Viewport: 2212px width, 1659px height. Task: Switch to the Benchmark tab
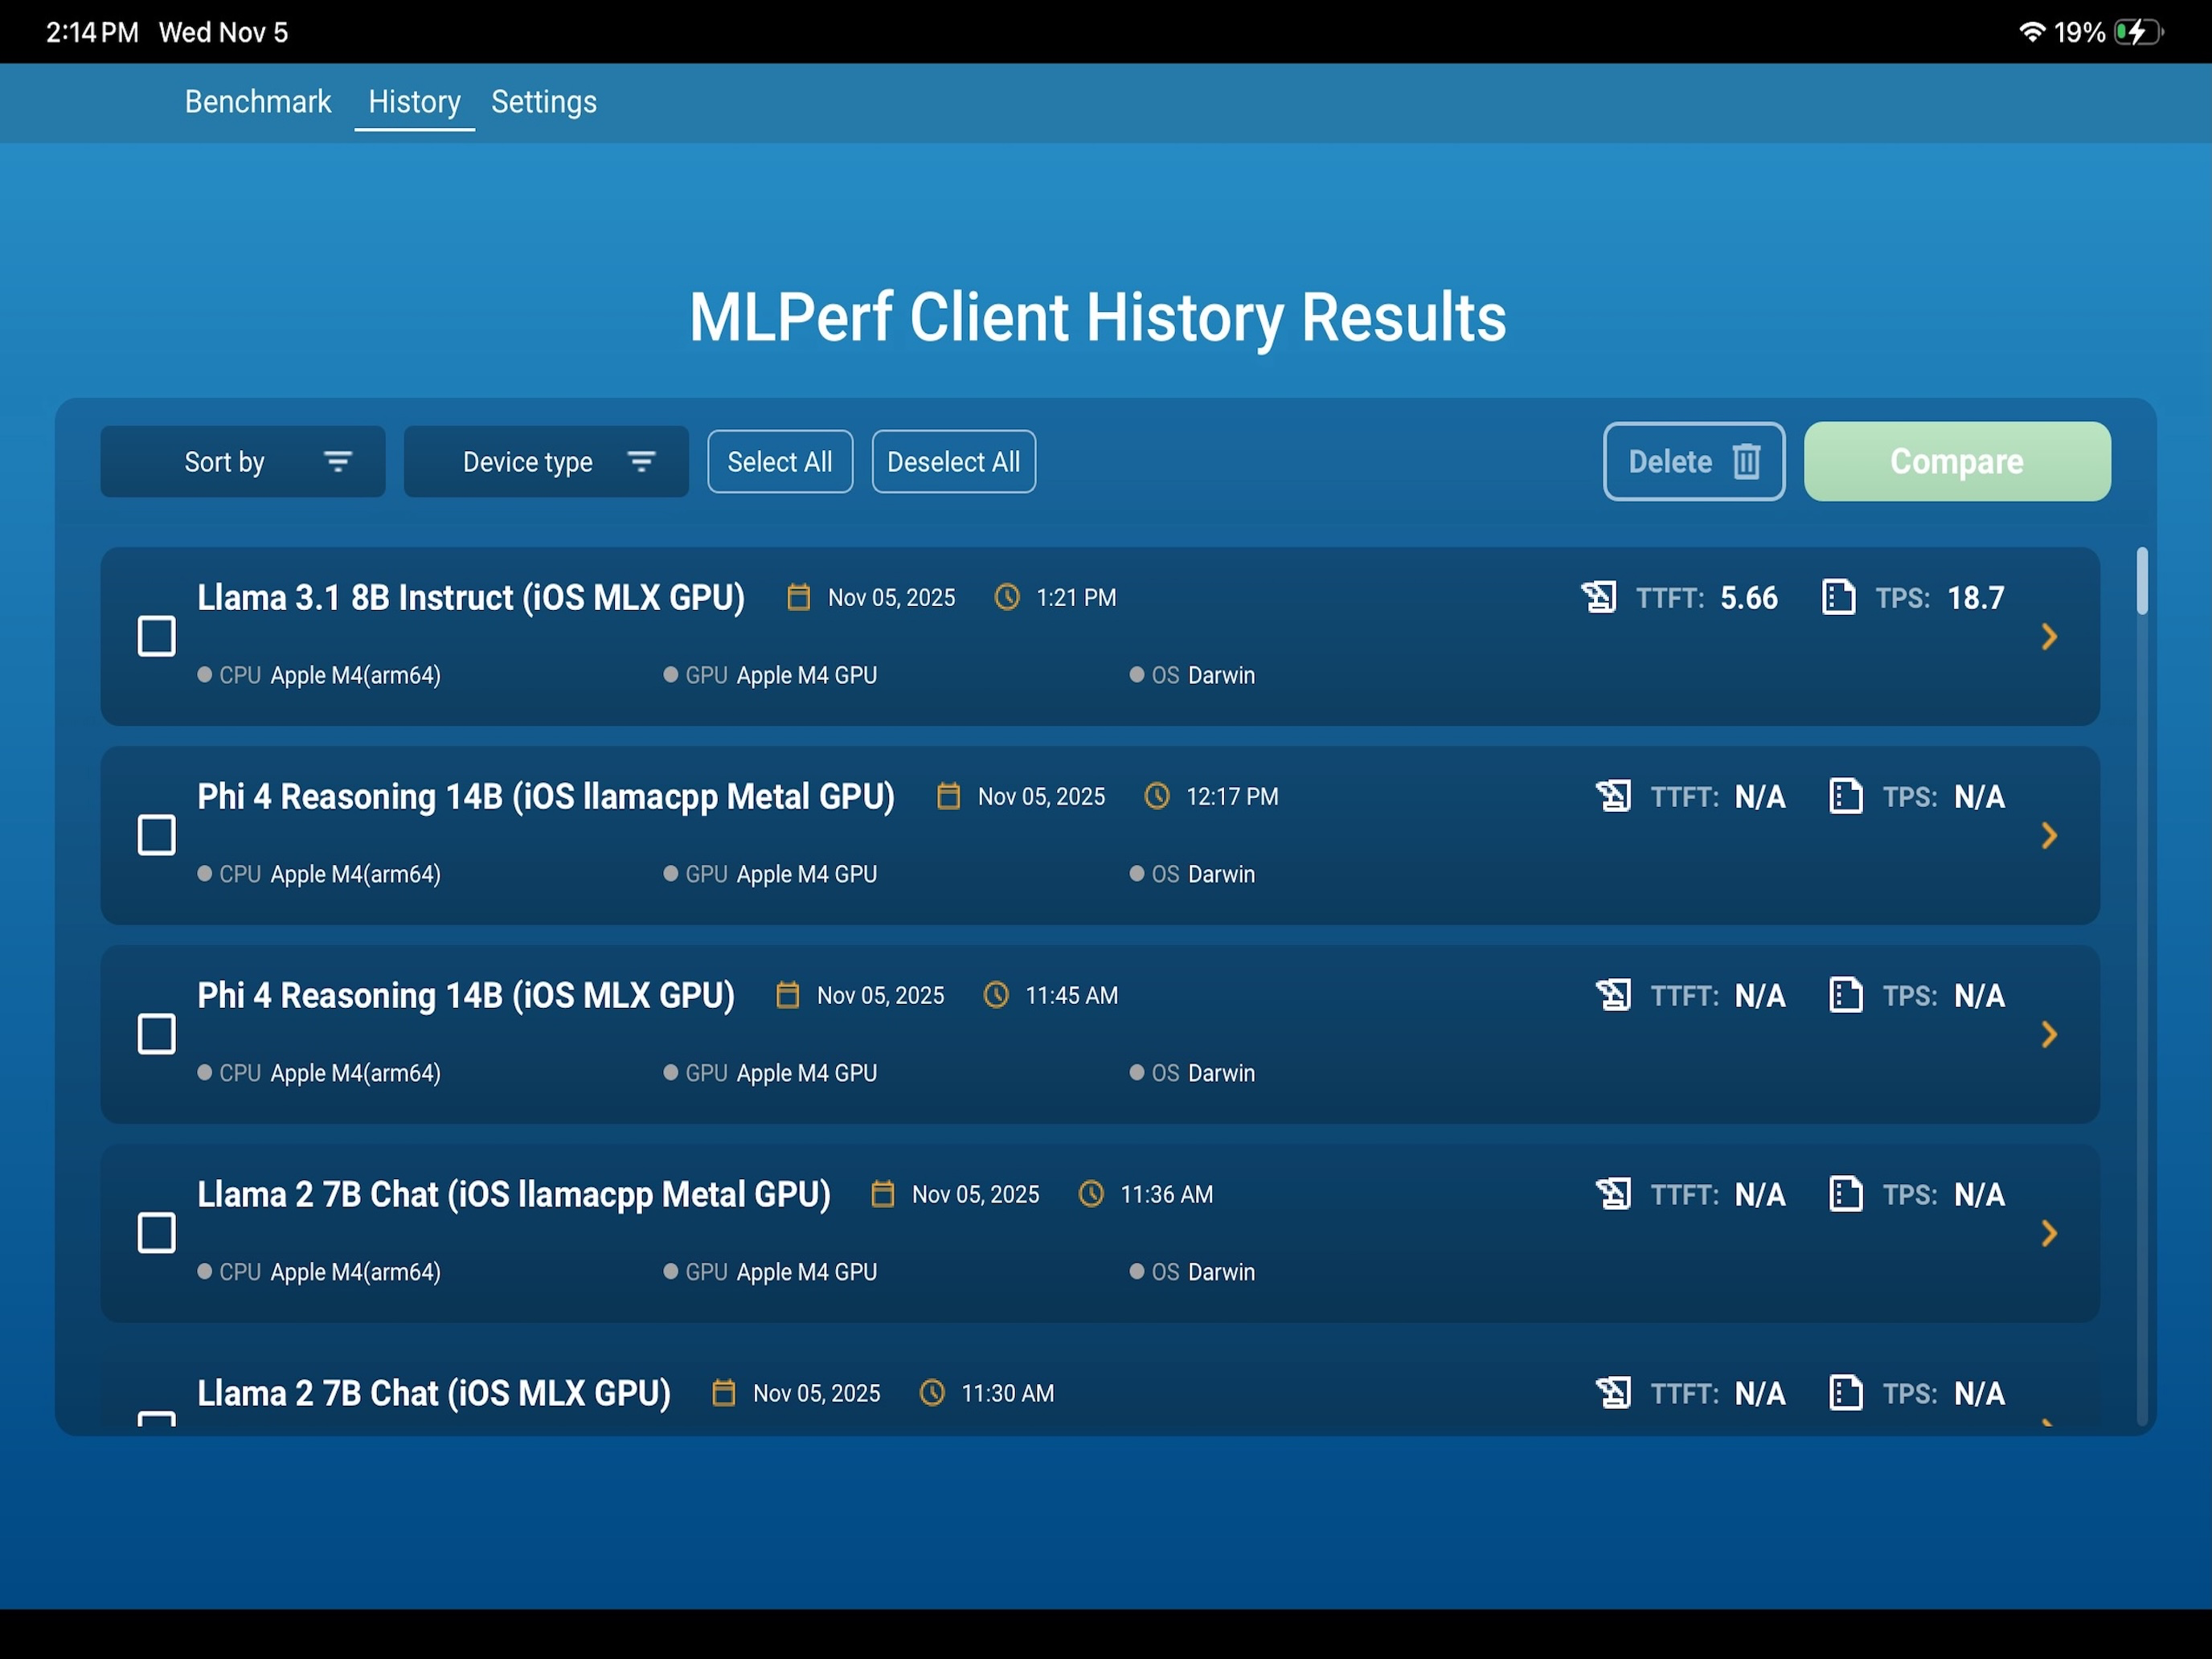tap(257, 101)
